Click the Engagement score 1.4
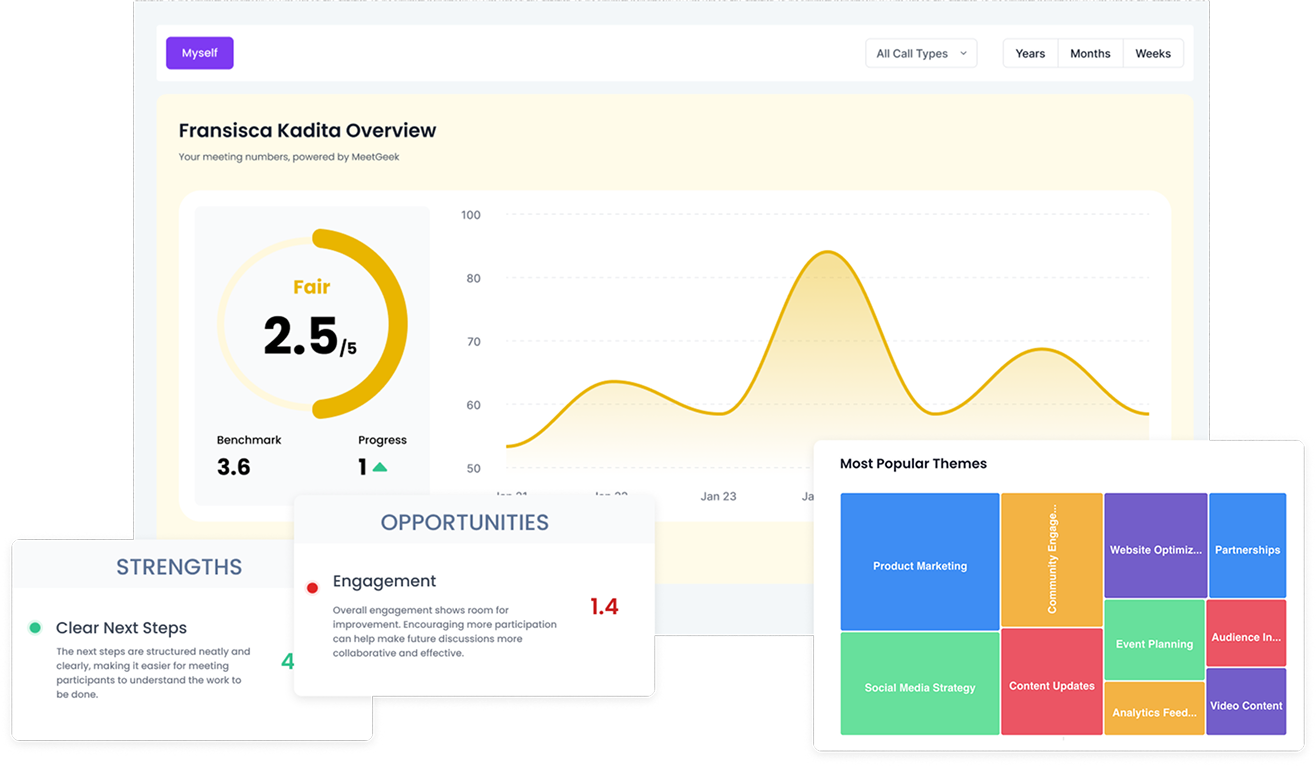1316x766 pixels. pyautogui.click(x=604, y=606)
